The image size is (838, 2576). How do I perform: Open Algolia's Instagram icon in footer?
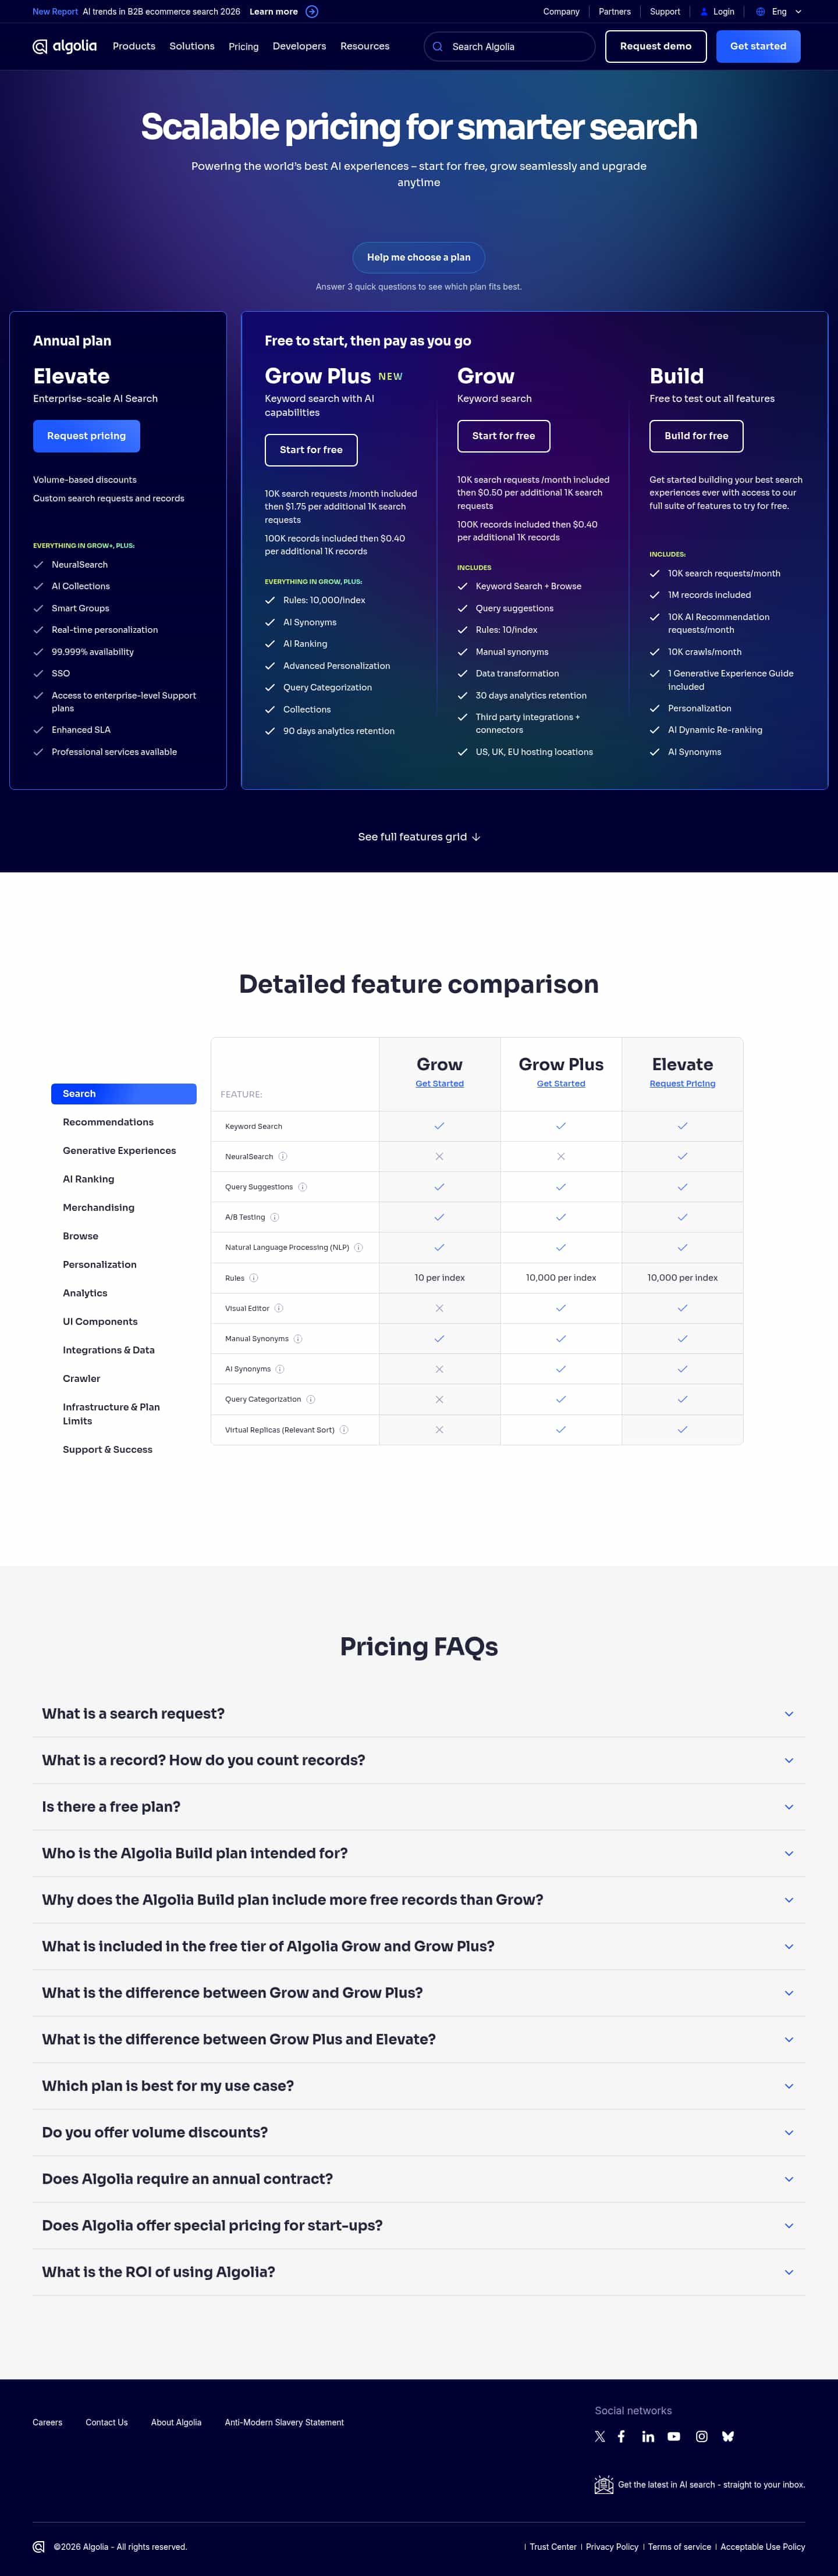coord(702,2436)
